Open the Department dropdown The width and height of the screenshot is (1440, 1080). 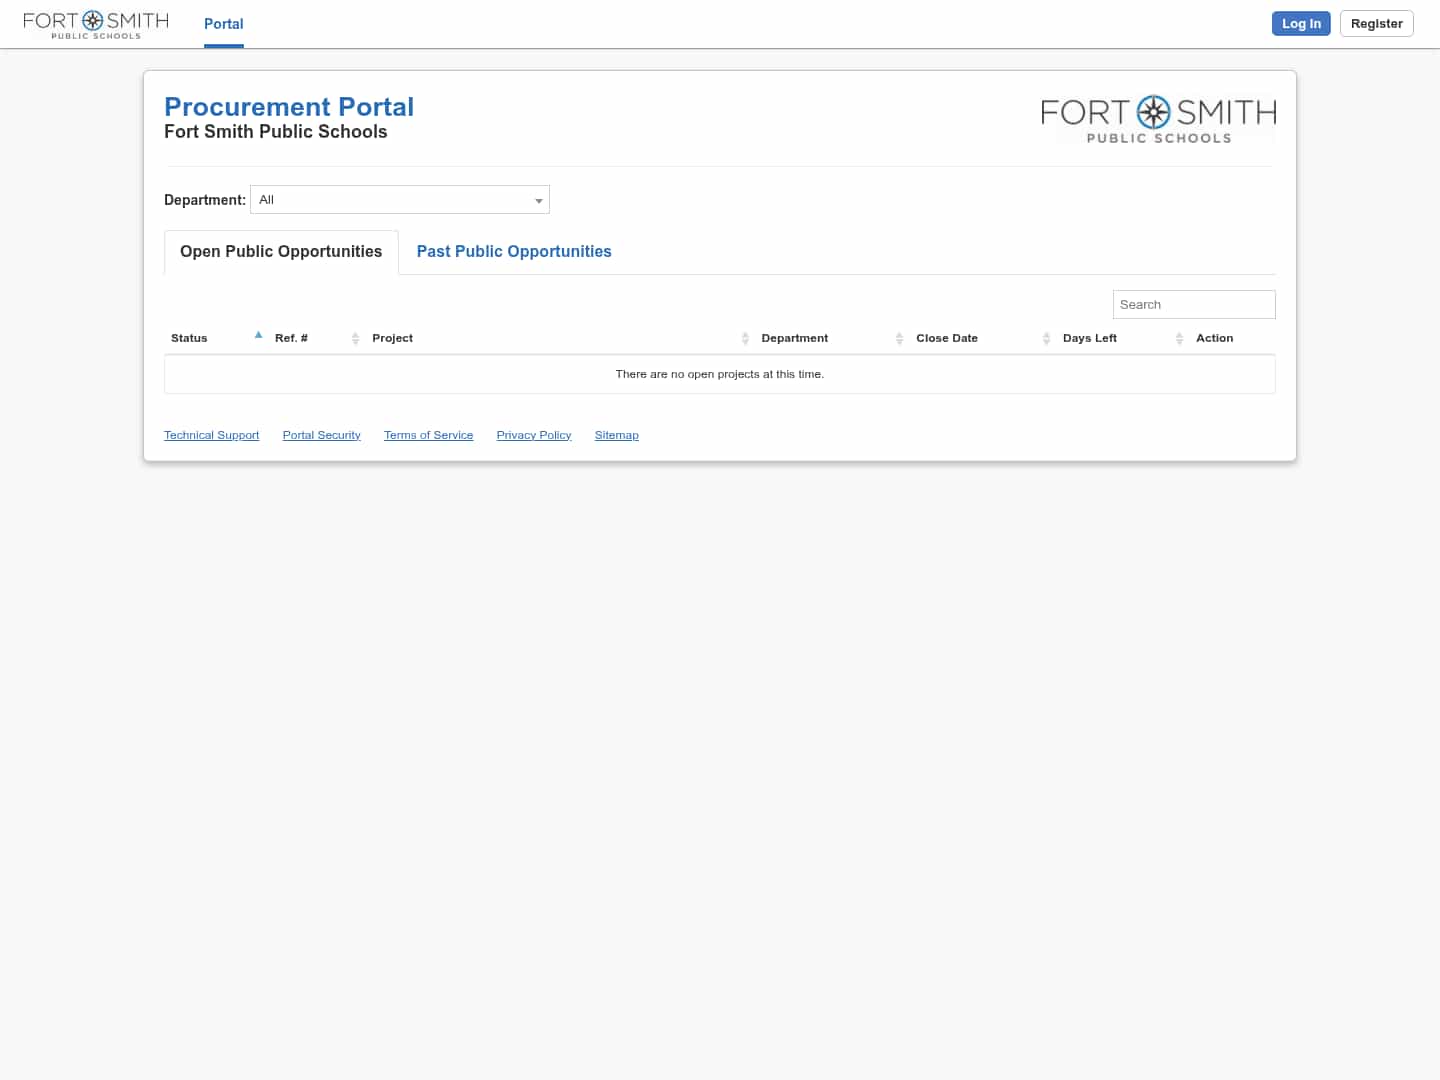[400, 200]
